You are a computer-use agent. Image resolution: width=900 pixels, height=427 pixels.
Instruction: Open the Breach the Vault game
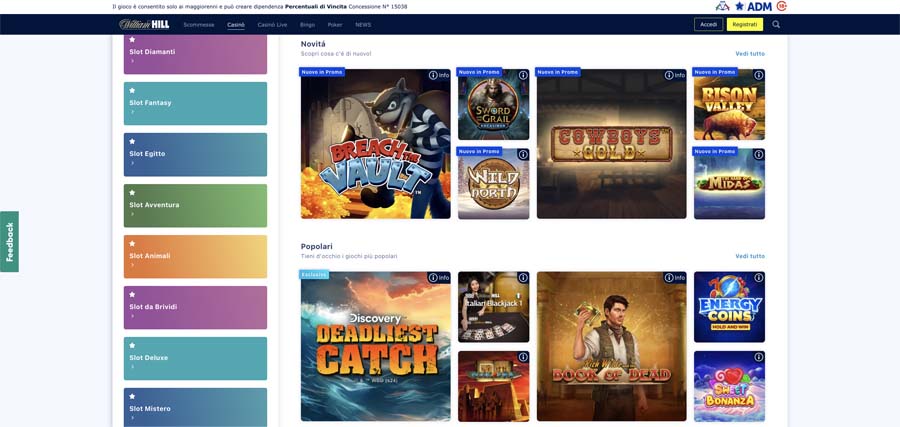[x=375, y=144]
